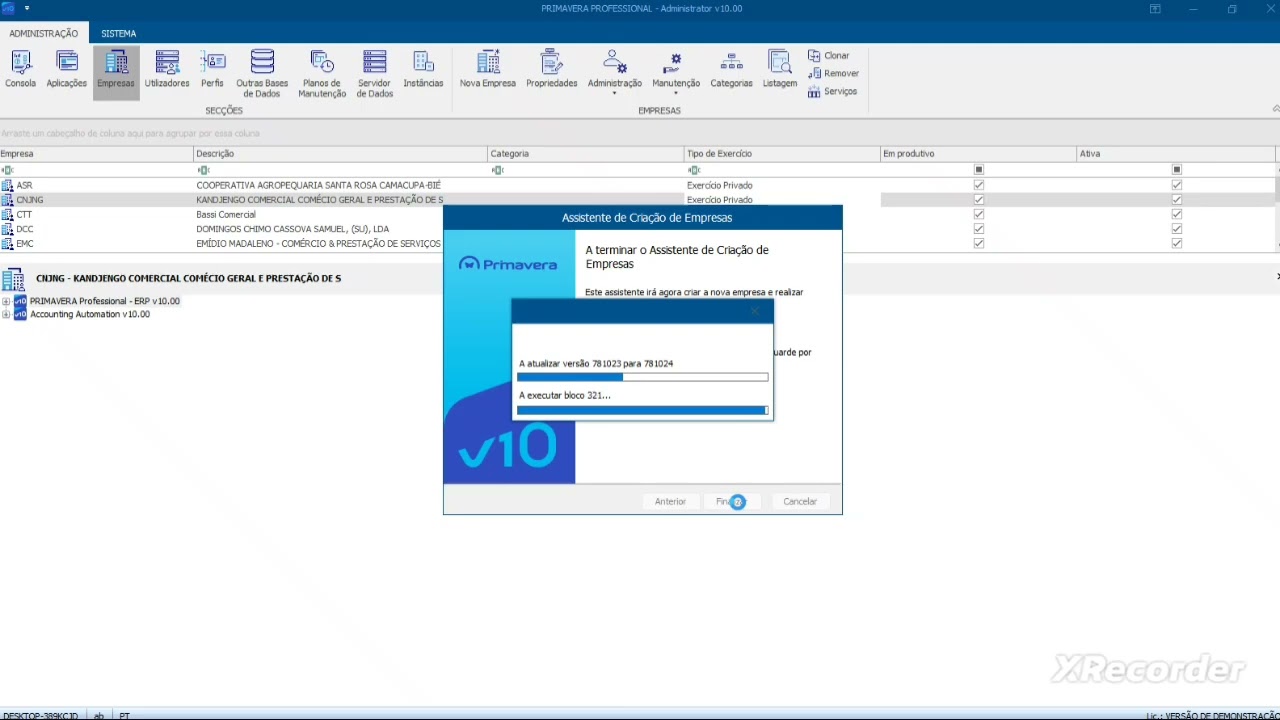Open the Aplicações section

tap(66, 70)
